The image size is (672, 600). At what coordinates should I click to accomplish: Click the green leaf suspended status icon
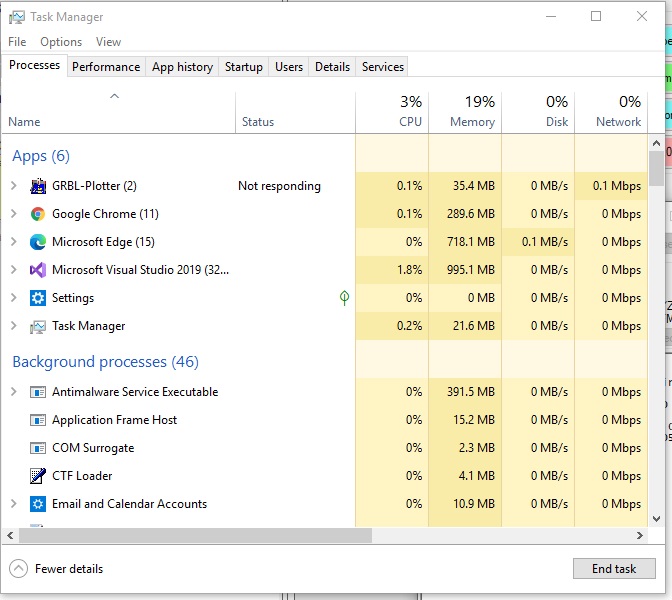[x=344, y=298]
